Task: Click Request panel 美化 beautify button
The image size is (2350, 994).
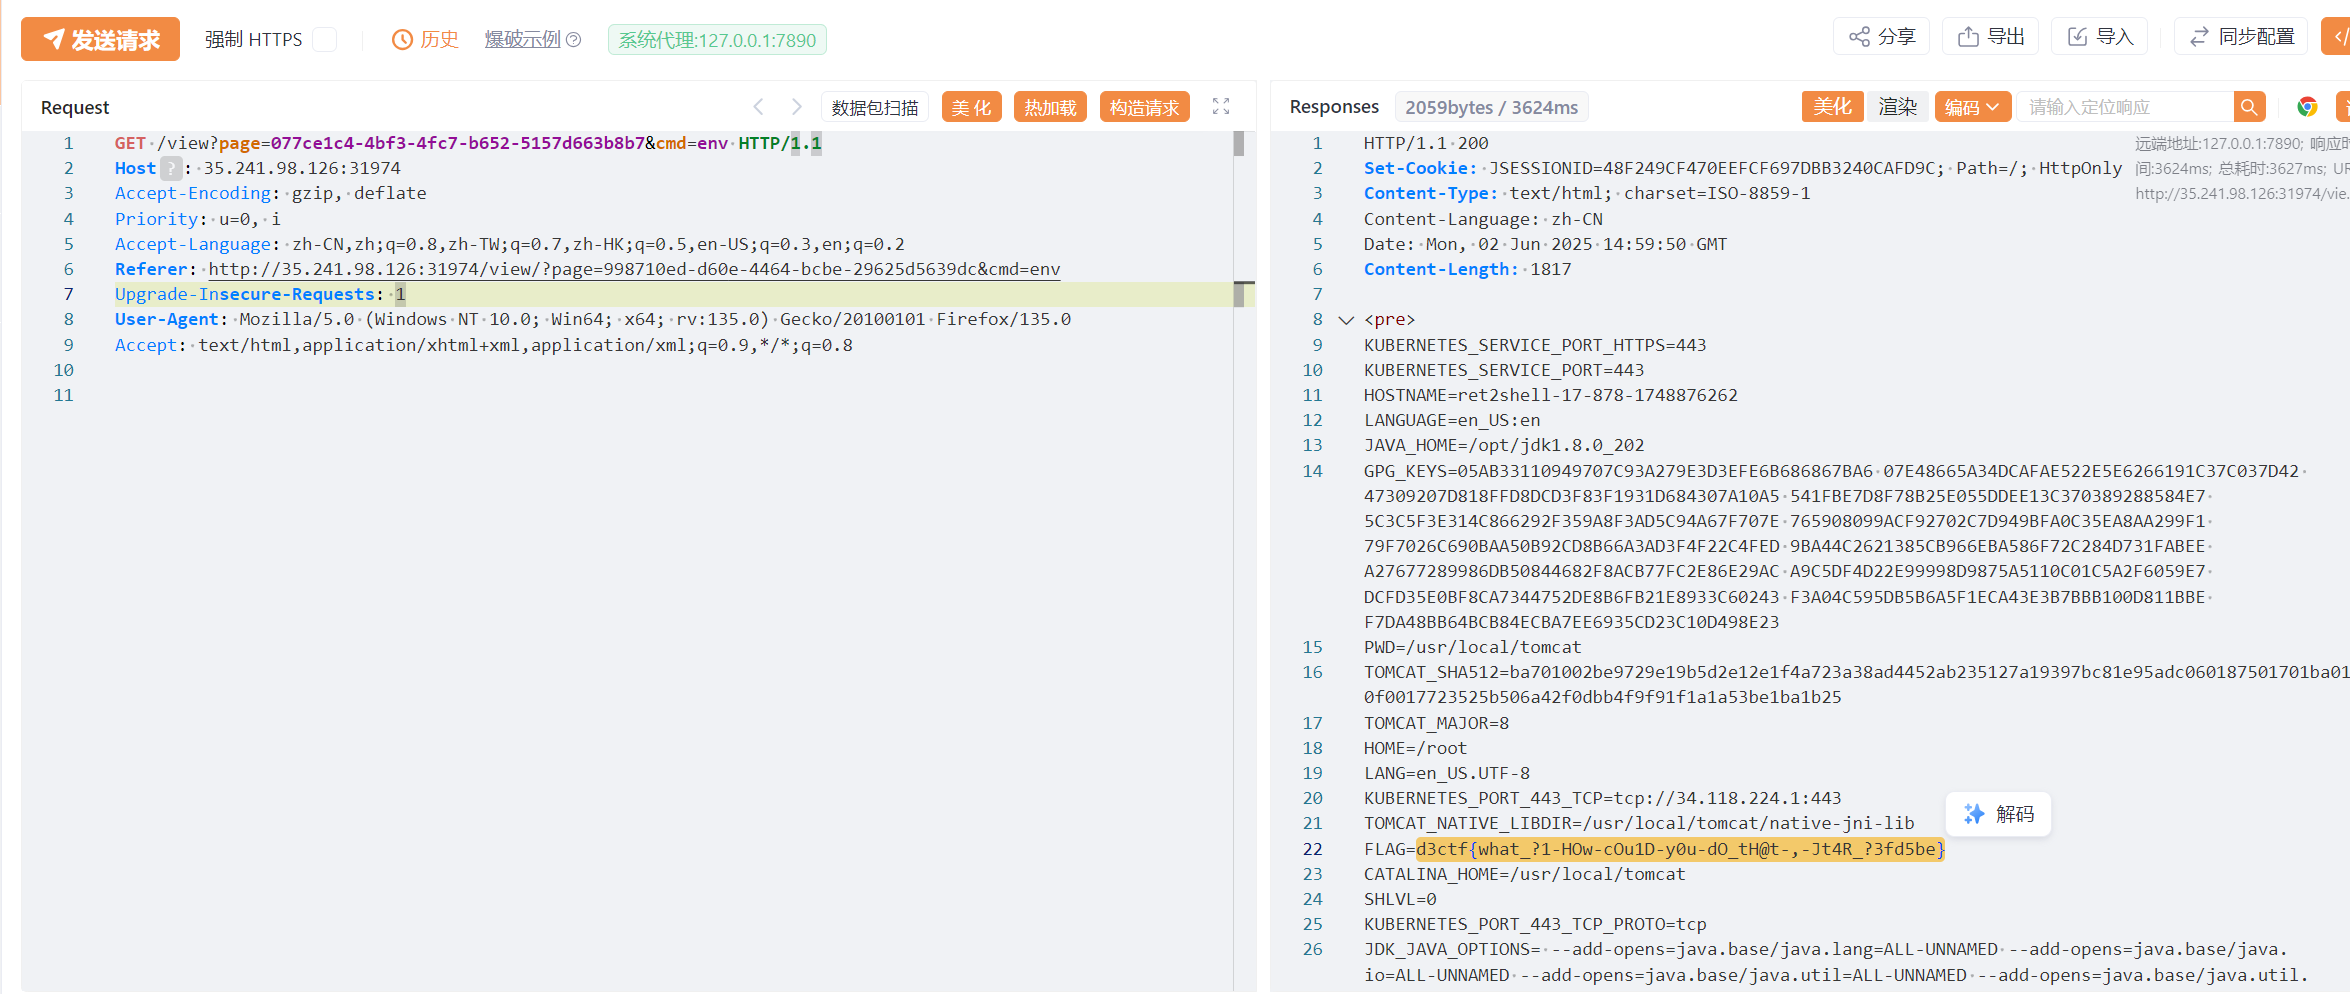Action: click(x=971, y=107)
